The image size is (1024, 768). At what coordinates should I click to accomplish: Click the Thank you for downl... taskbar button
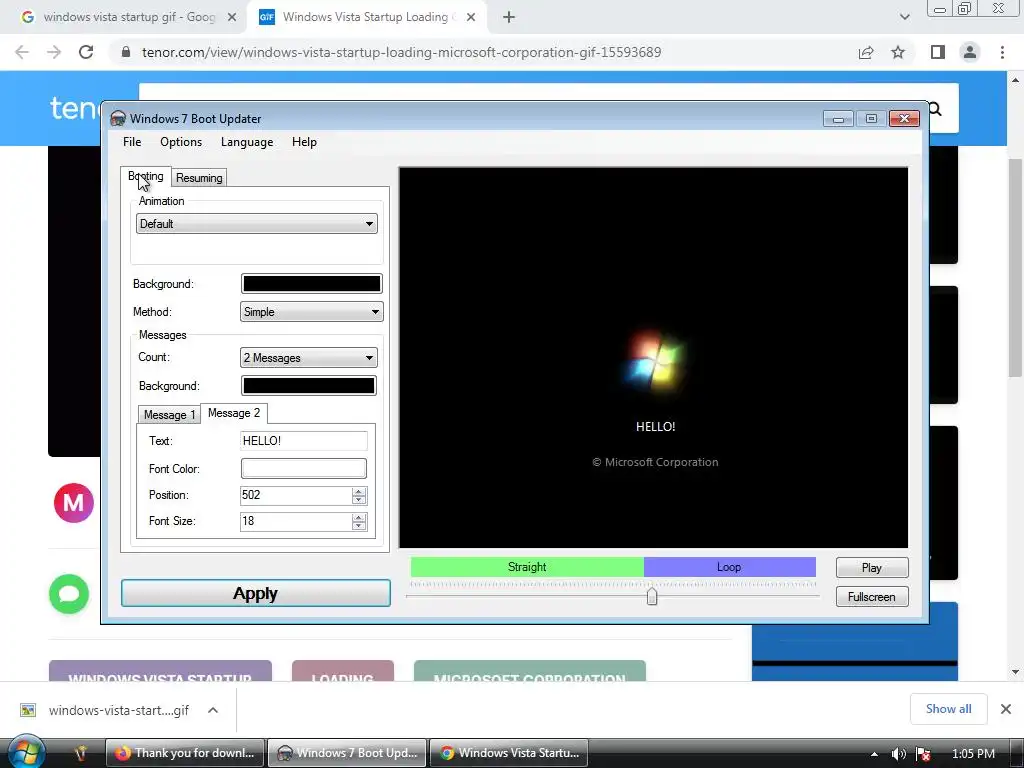(x=185, y=753)
